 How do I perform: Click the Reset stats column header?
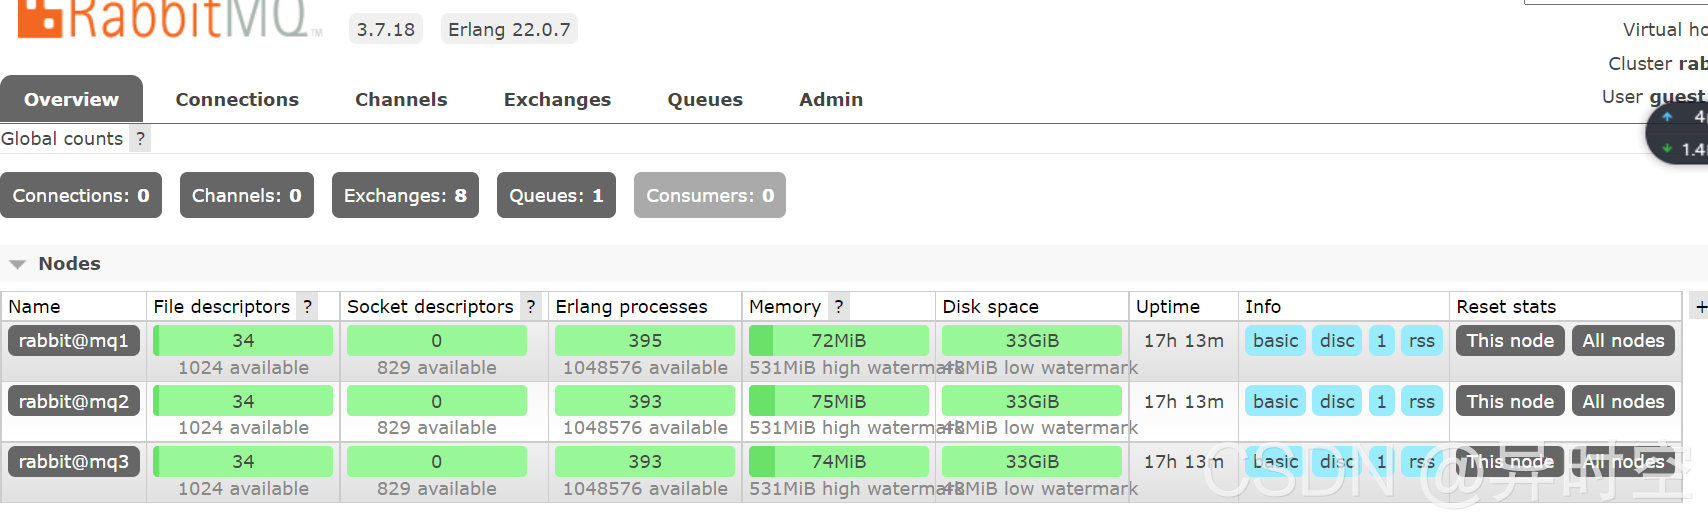pos(1506,307)
